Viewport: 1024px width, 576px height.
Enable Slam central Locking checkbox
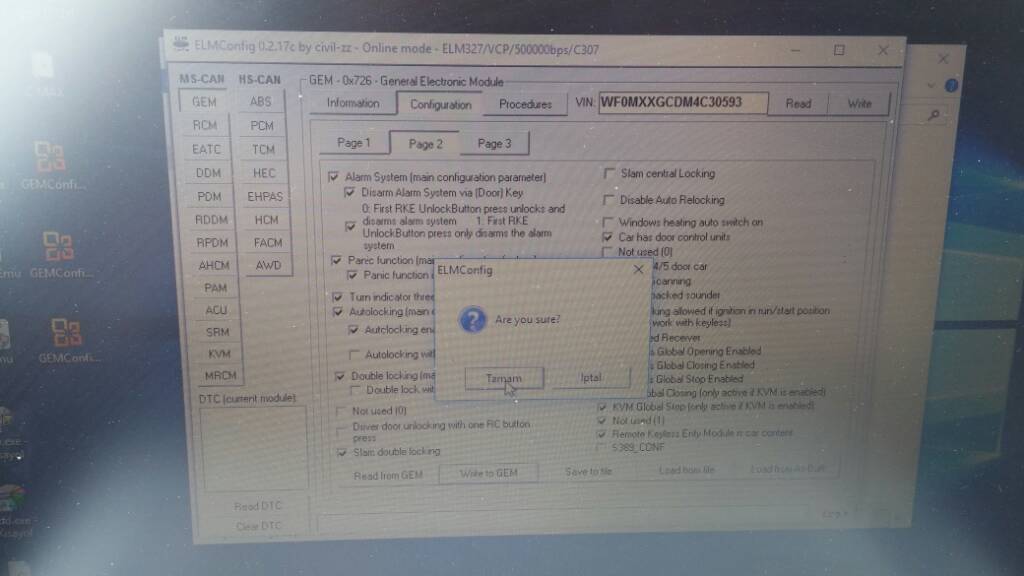tap(609, 174)
